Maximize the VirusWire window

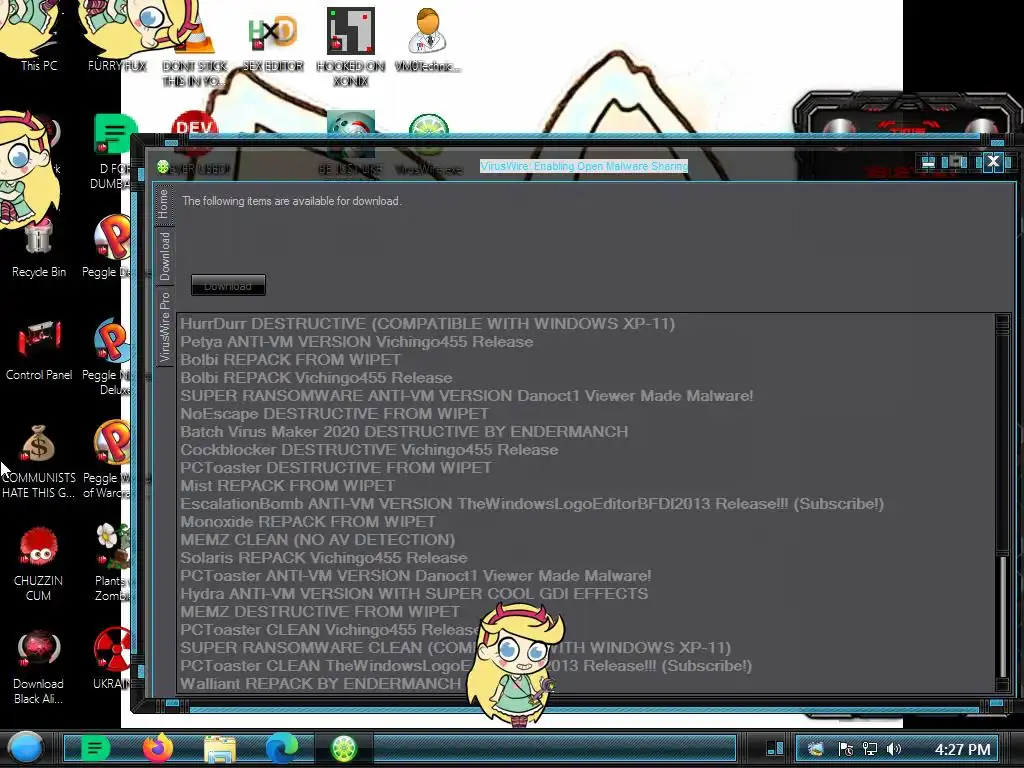coord(957,162)
